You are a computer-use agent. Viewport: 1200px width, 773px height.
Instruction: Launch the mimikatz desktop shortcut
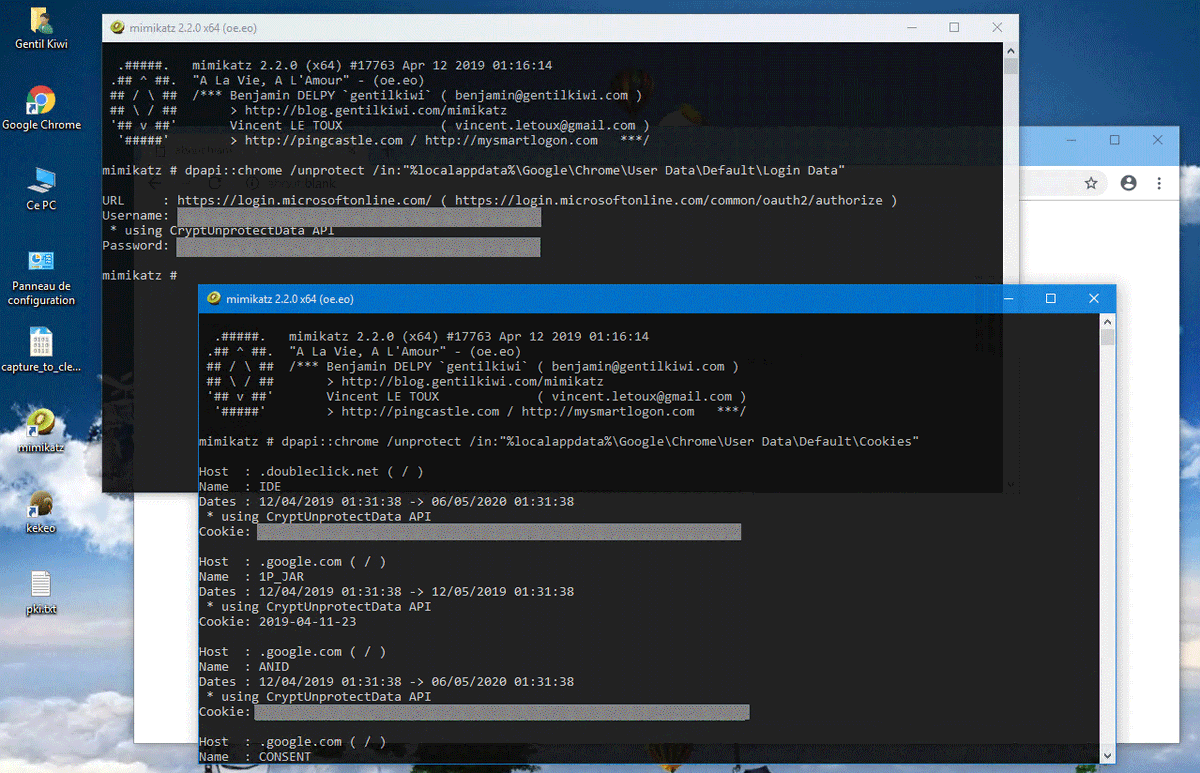41,430
